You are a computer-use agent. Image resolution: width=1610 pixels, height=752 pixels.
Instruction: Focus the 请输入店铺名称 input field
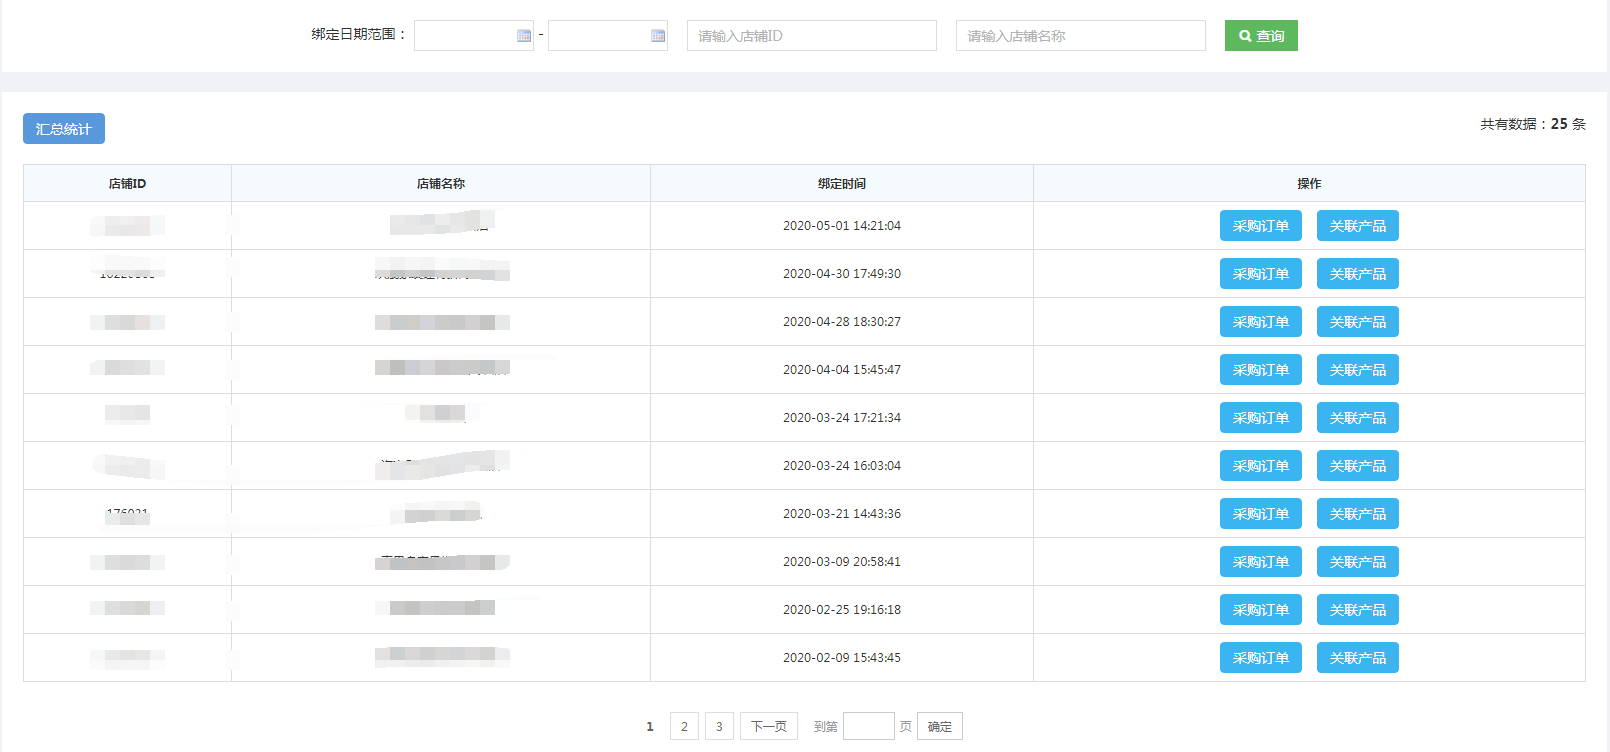pyautogui.click(x=1081, y=36)
